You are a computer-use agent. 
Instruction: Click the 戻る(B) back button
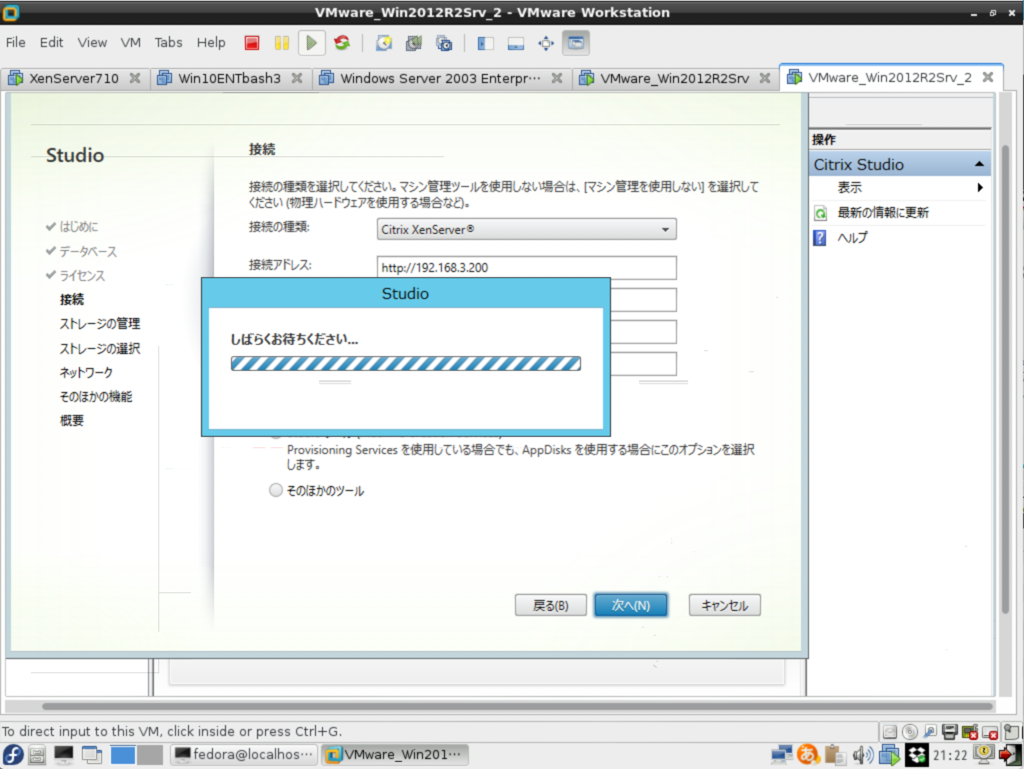pyautogui.click(x=551, y=605)
